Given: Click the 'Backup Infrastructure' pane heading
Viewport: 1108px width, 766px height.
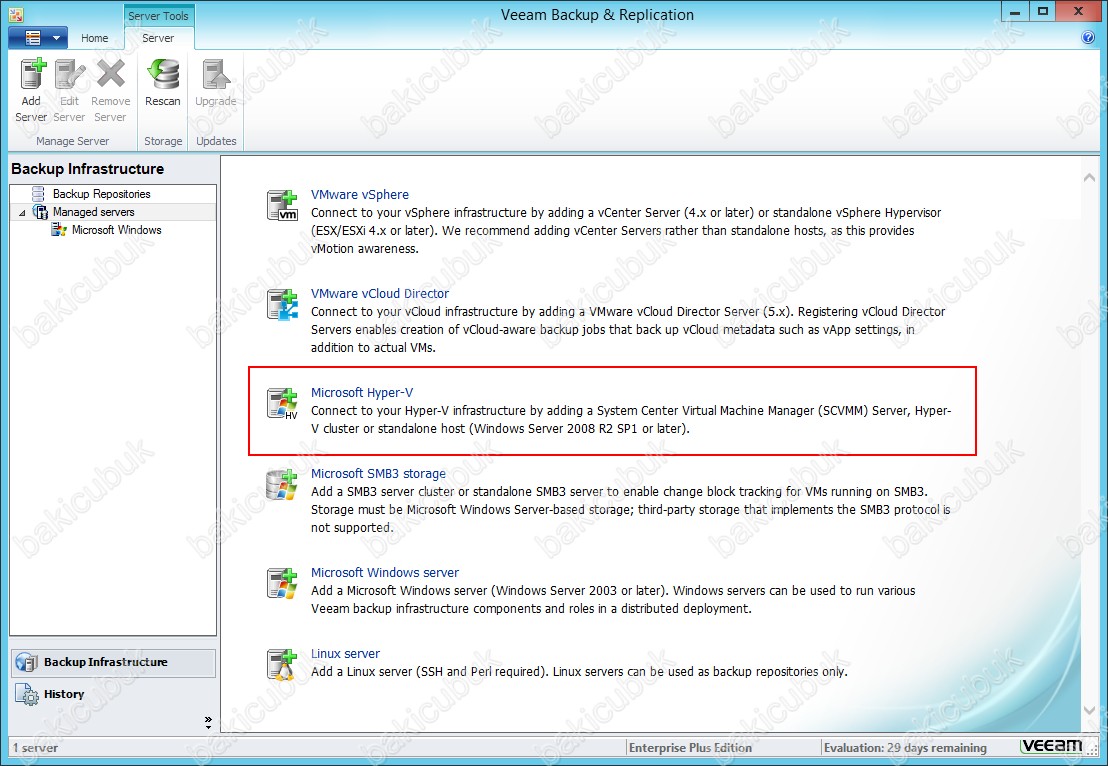Looking at the screenshot, I should 88,169.
